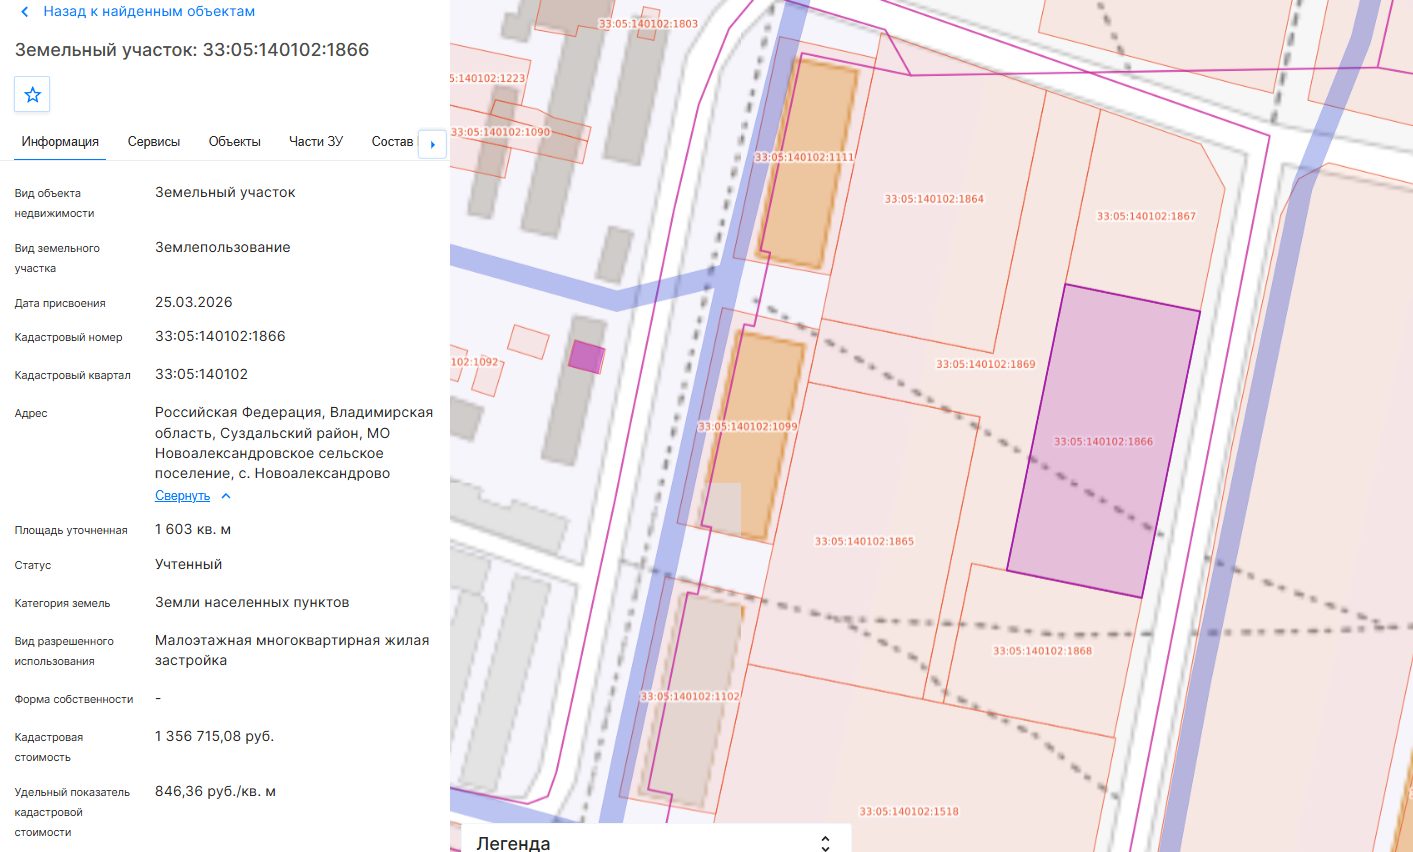Switch to the Сервисы tab

pos(154,142)
